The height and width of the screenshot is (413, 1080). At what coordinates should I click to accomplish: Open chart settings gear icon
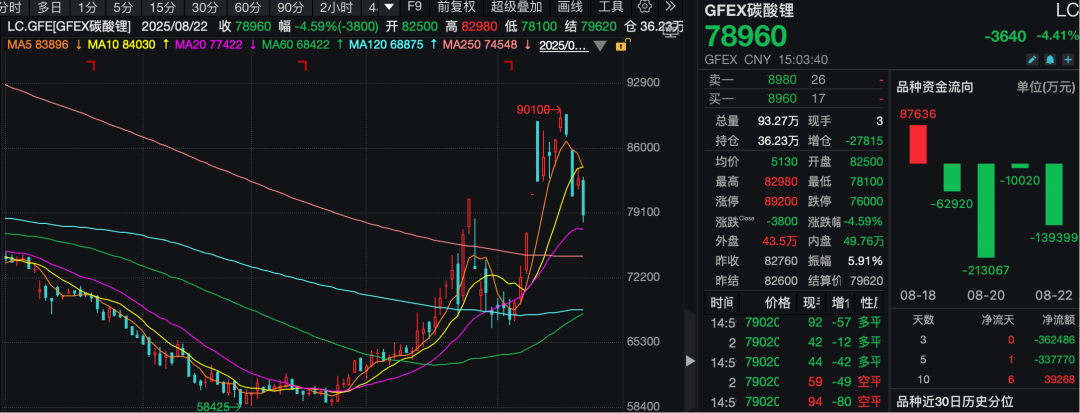point(645,8)
